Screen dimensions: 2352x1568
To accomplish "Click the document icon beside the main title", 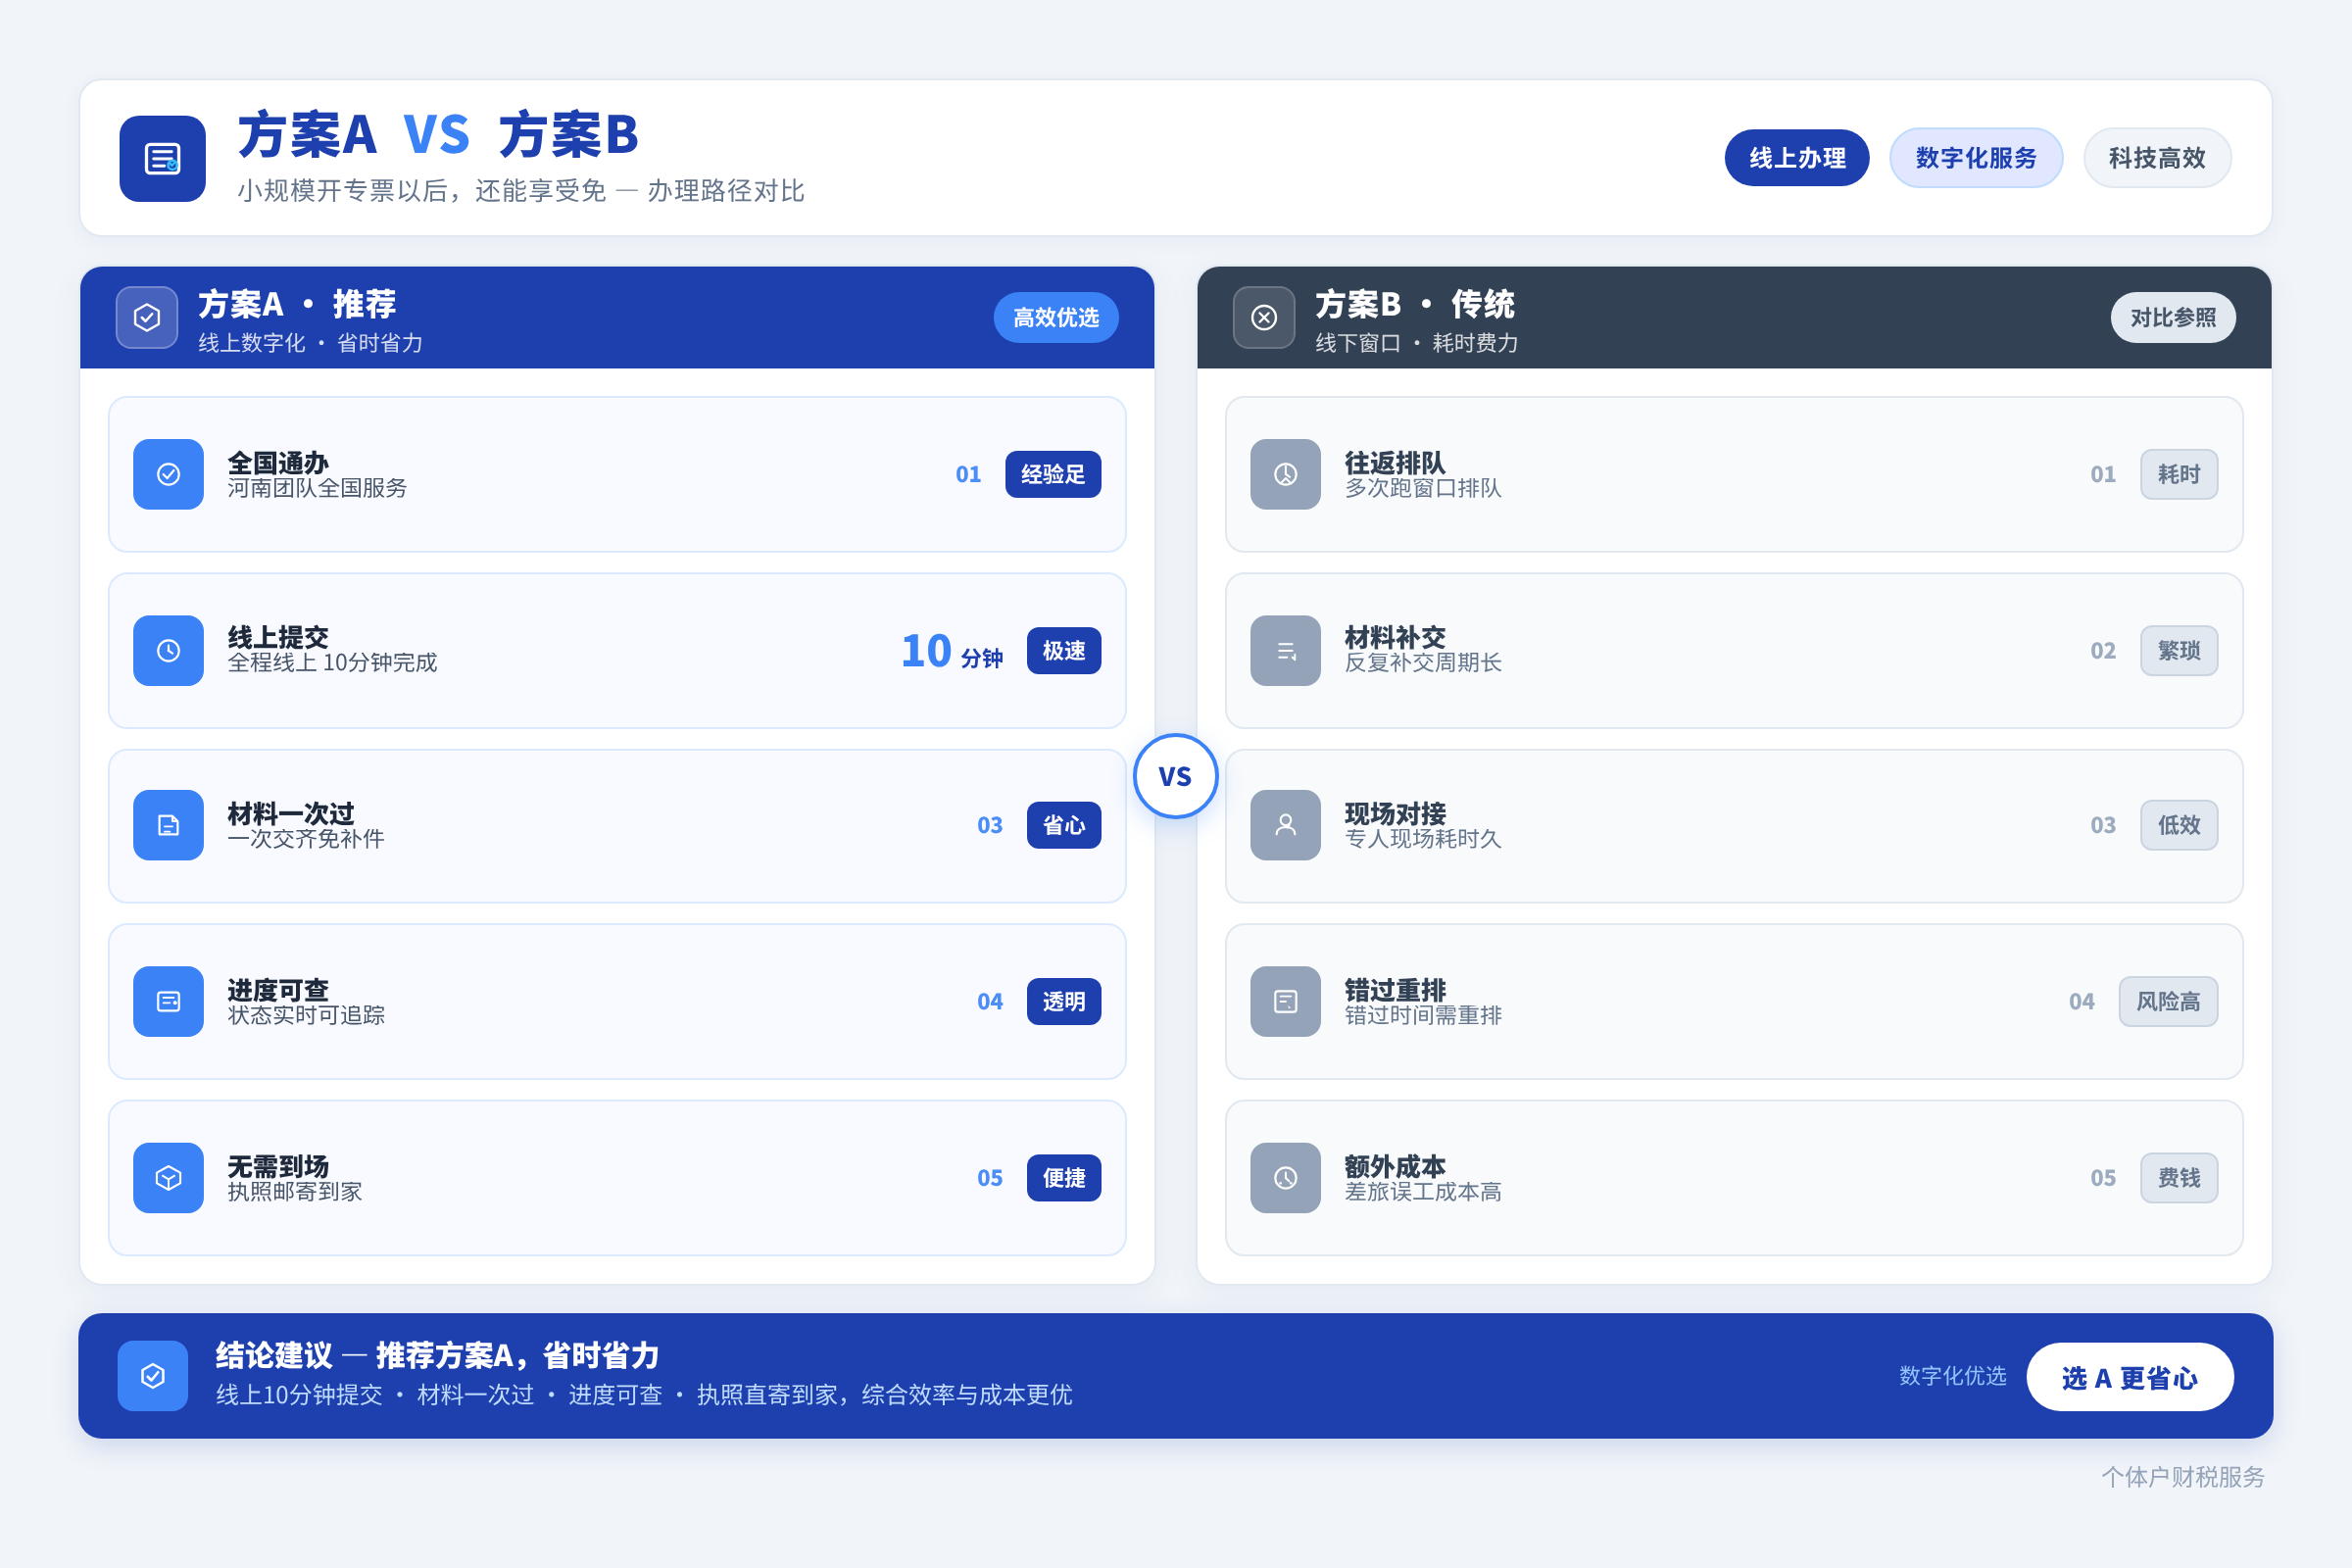I will coord(162,158).
